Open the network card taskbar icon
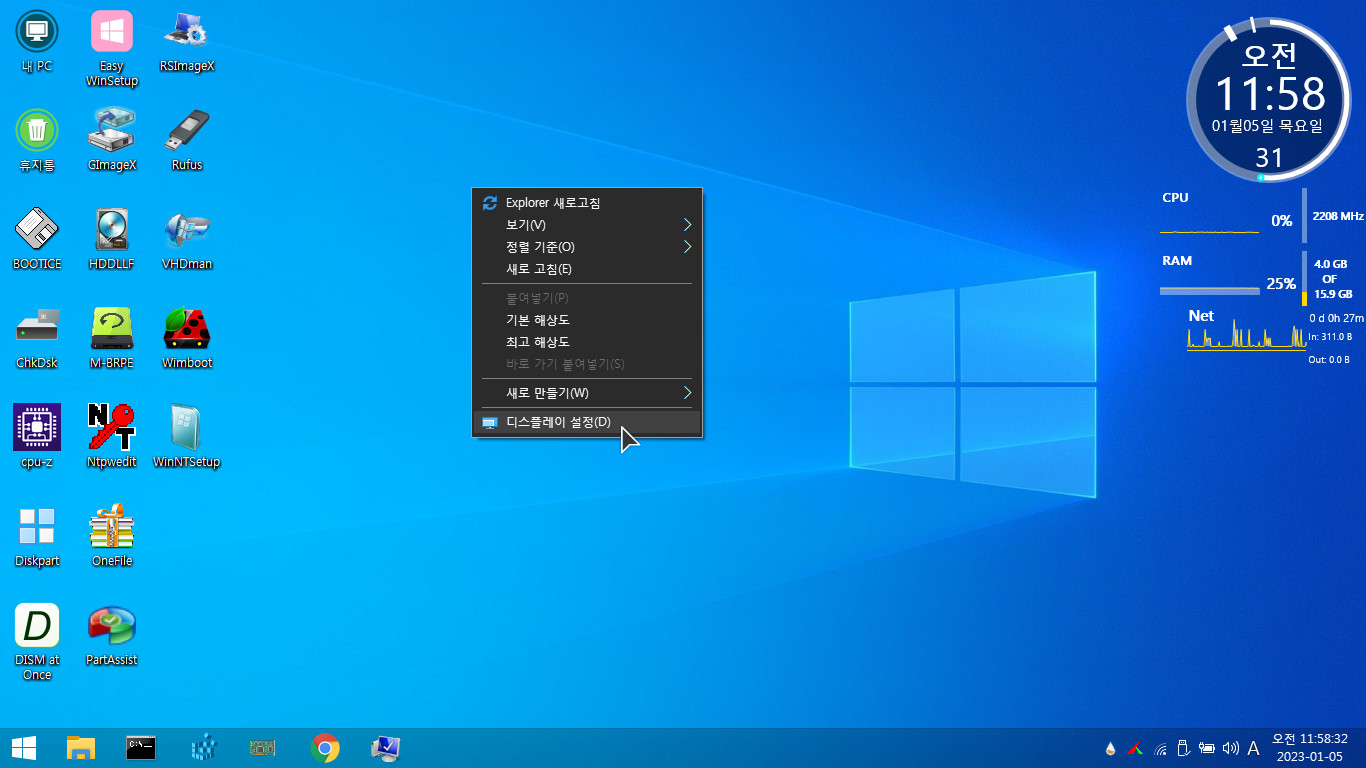The image size is (1366, 768). point(263,748)
